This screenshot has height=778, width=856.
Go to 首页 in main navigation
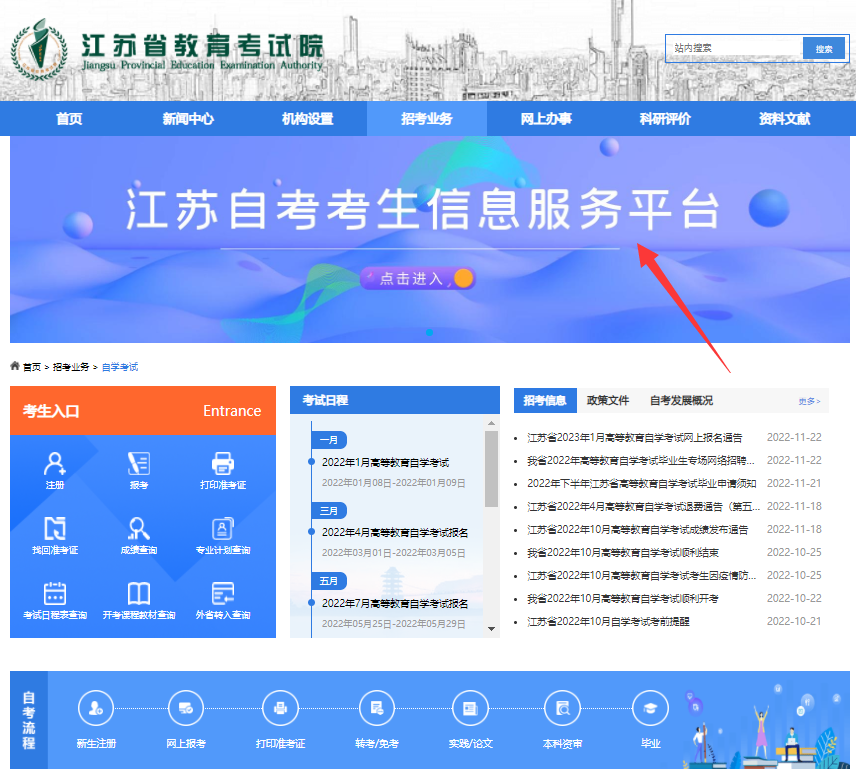pyautogui.click(x=69, y=118)
